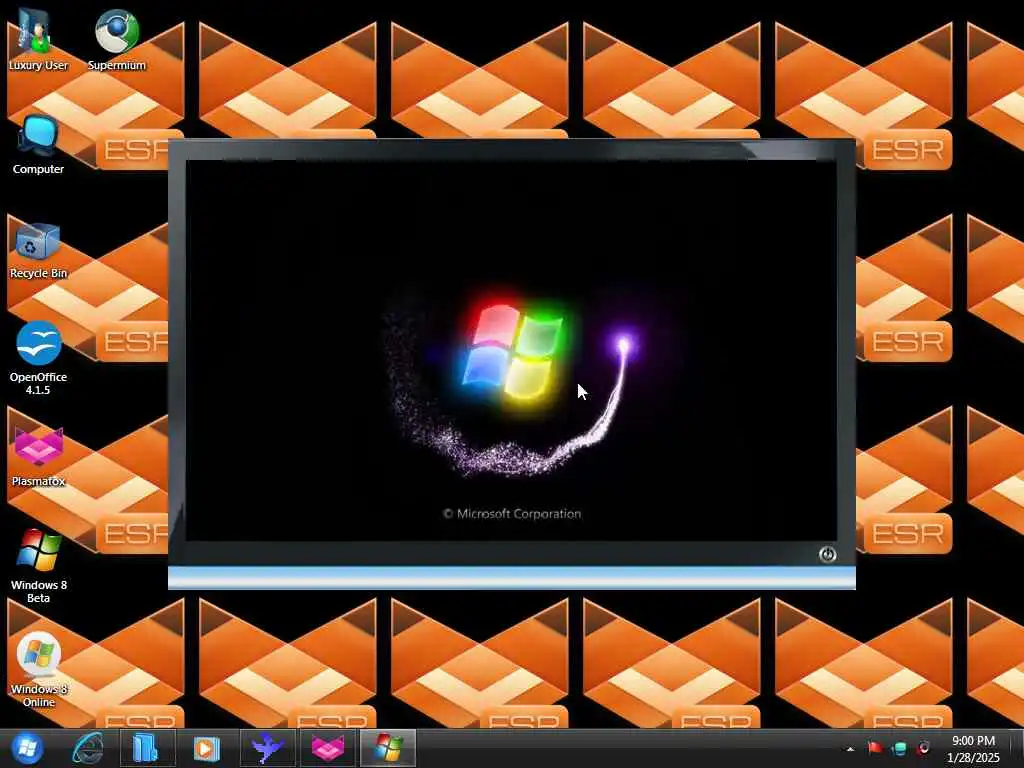
Task: Click the power button in the boot window
Action: (x=827, y=554)
